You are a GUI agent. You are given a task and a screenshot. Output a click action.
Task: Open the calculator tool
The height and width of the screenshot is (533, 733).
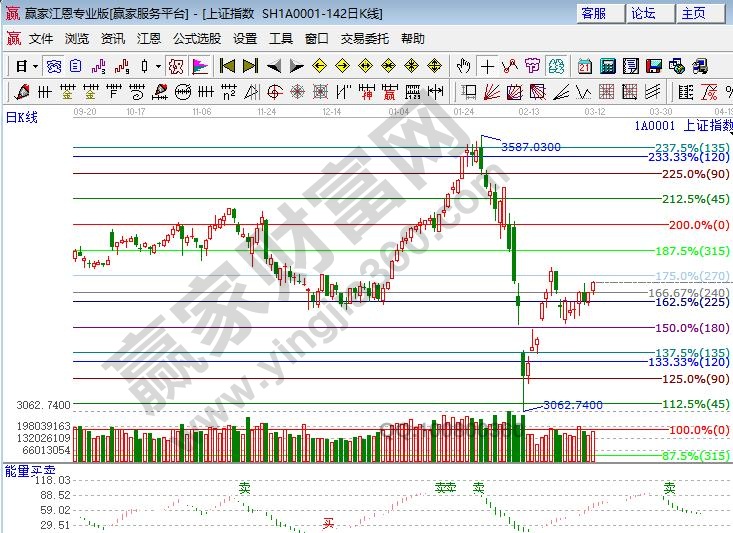pos(607,66)
